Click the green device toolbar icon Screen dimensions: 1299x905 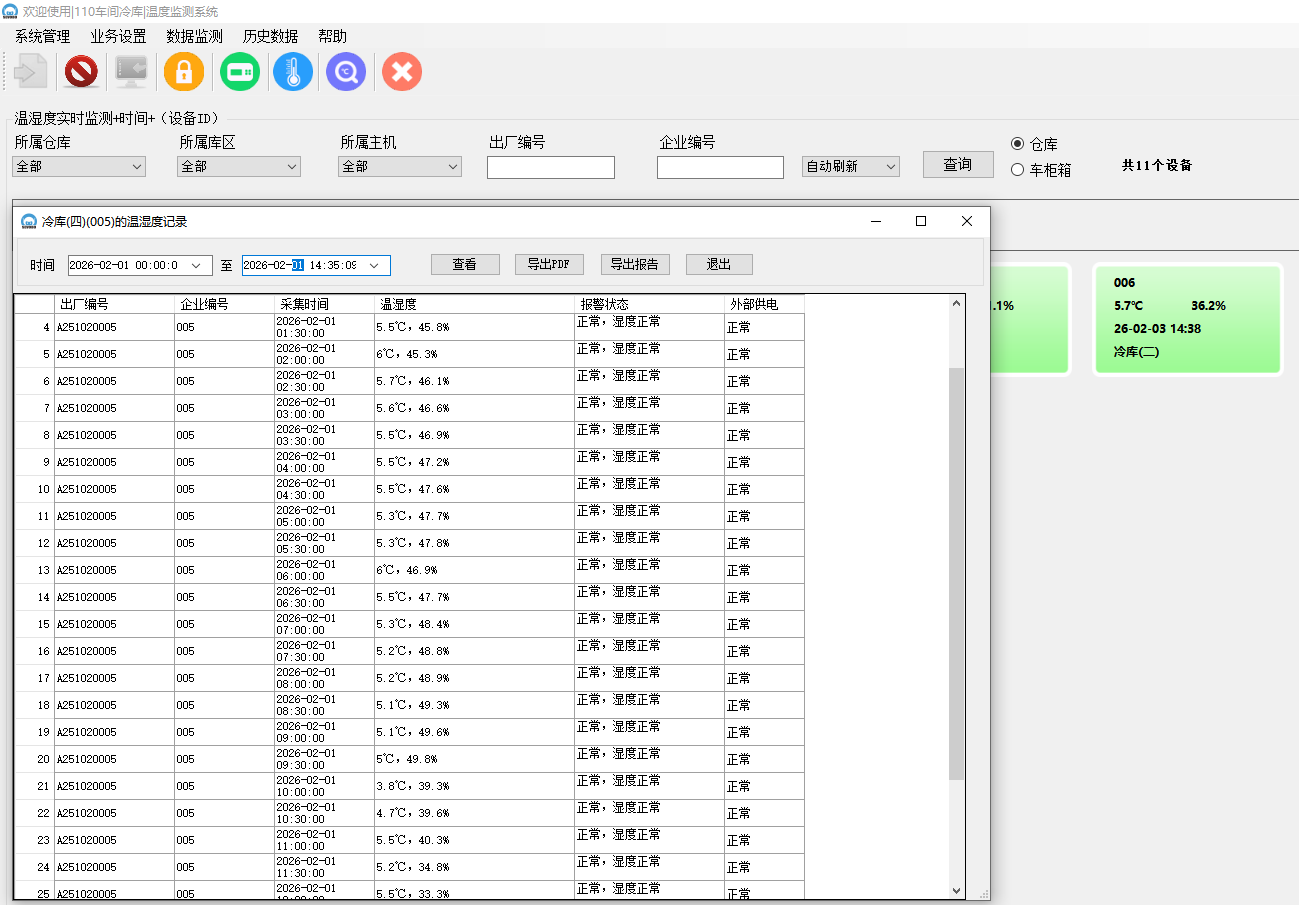point(240,72)
